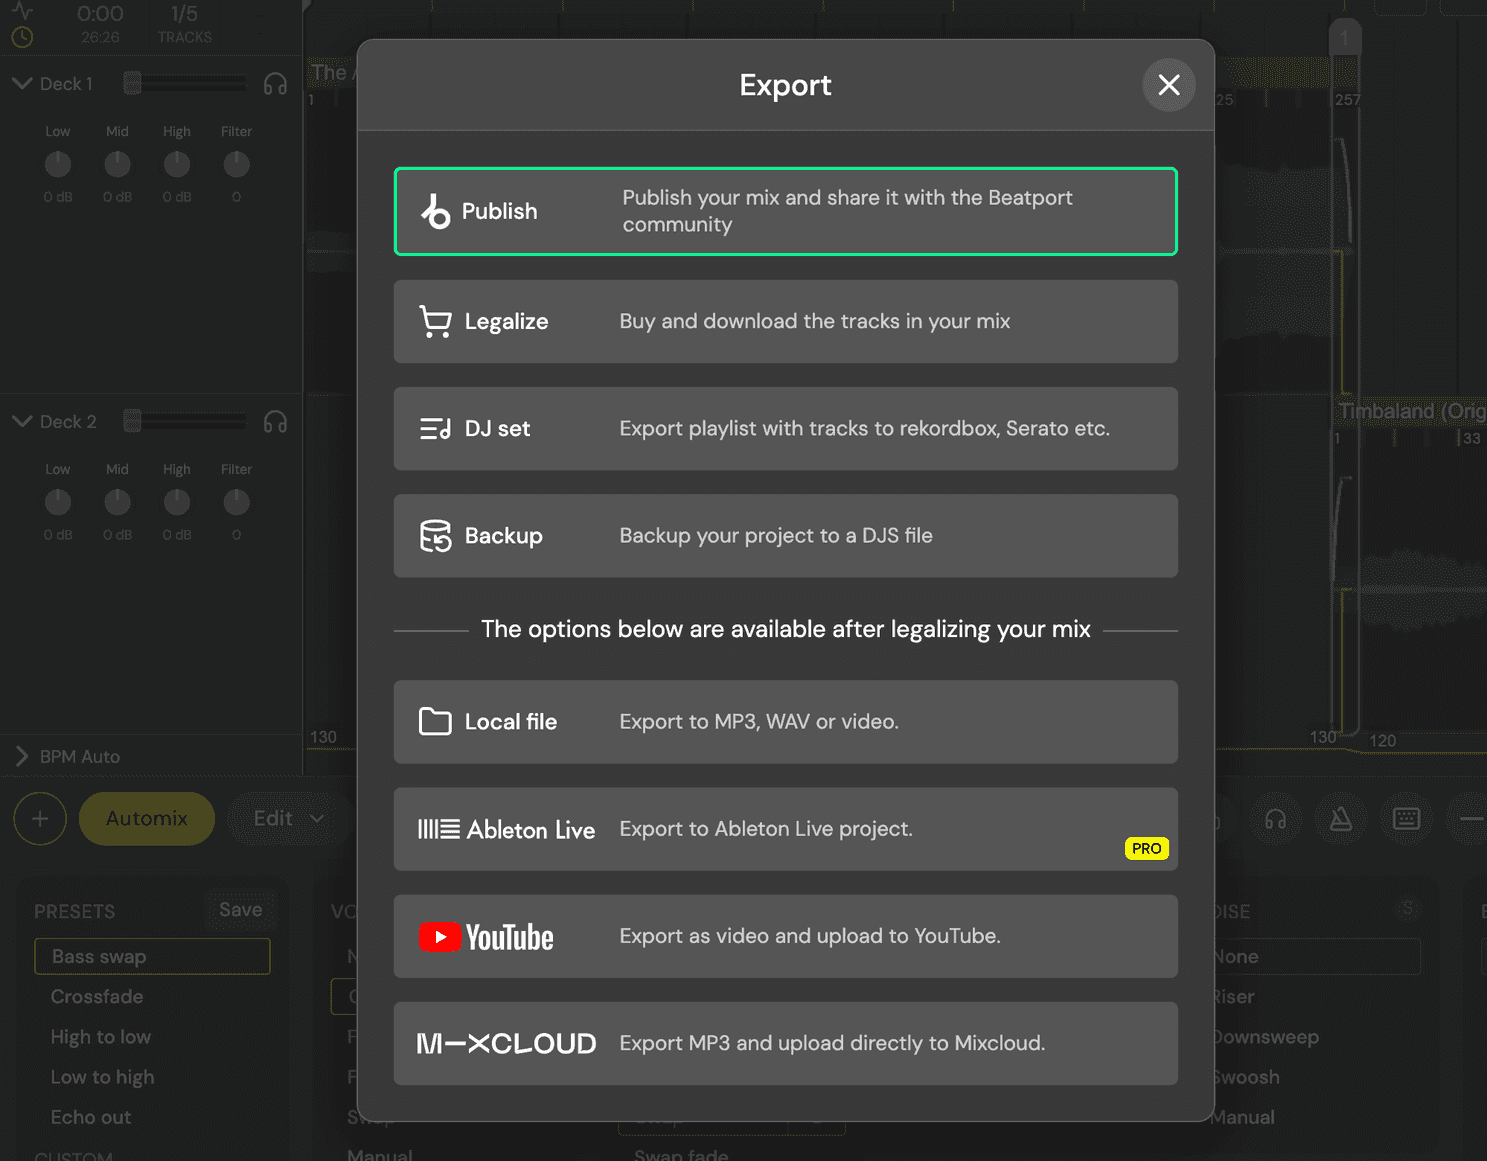Select the Echo out preset

click(x=91, y=1117)
